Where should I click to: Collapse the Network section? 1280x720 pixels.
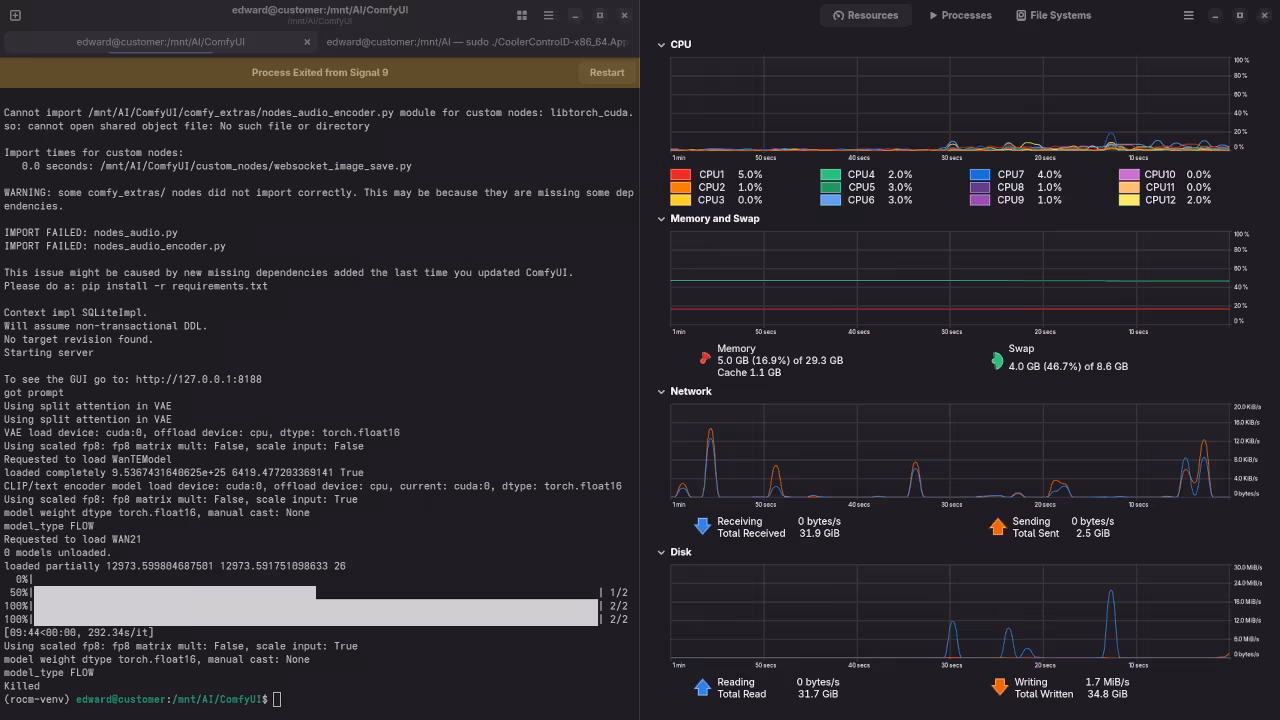(x=661, y=392)
